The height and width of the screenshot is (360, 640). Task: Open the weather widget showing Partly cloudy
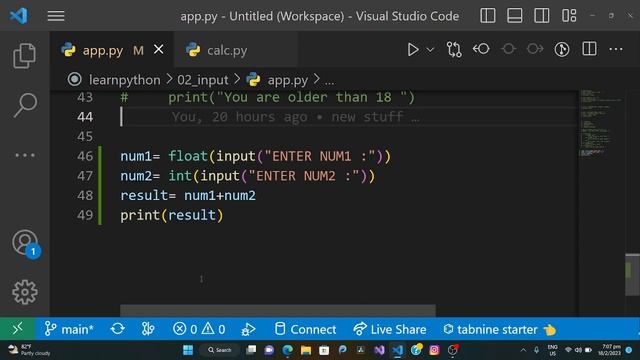(x=29, y=350)
